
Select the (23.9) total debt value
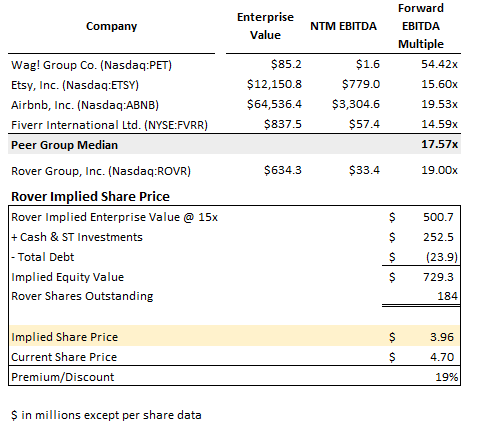(x=442, y=257)
